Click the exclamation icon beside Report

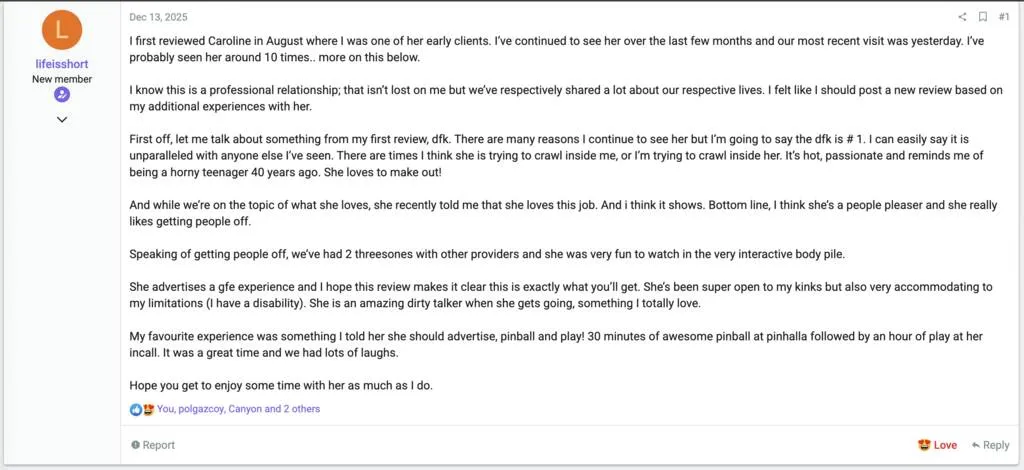(135, 445)
